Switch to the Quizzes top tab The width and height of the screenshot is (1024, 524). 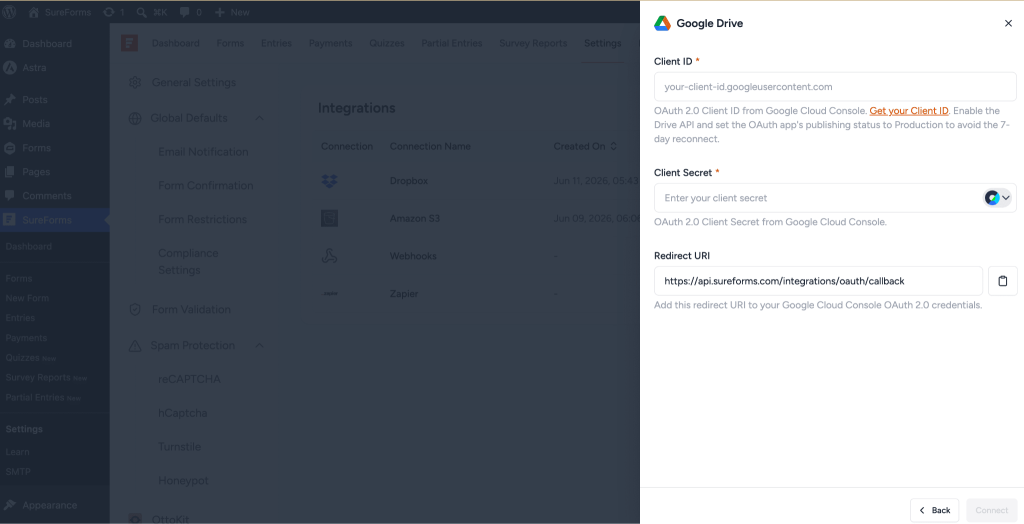tap(387, 43)
